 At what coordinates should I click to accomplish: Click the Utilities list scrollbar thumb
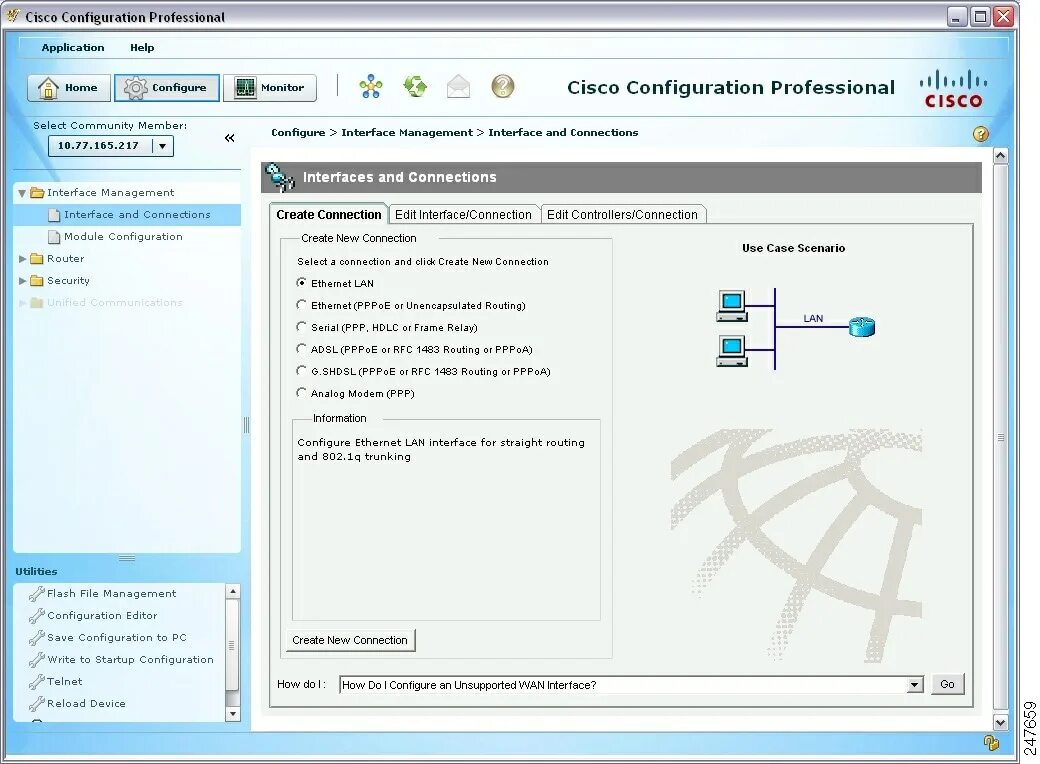(x=232, y=645)
